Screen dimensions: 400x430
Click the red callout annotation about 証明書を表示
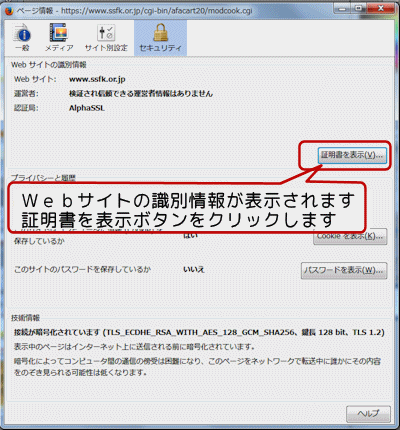[x=187, y=208]
